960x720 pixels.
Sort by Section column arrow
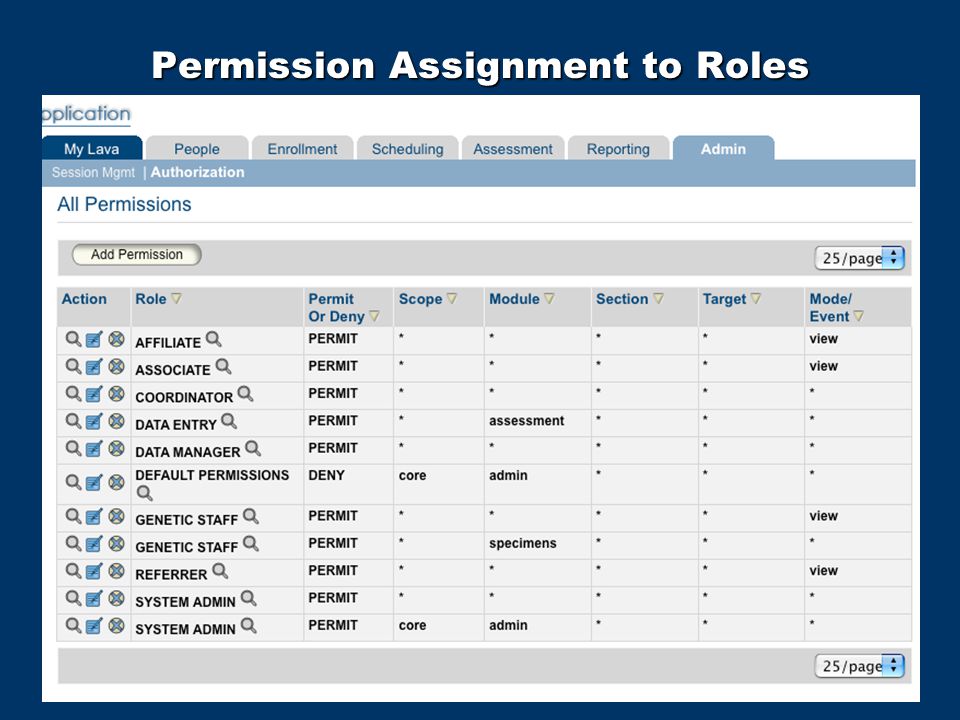click(658, 299)
